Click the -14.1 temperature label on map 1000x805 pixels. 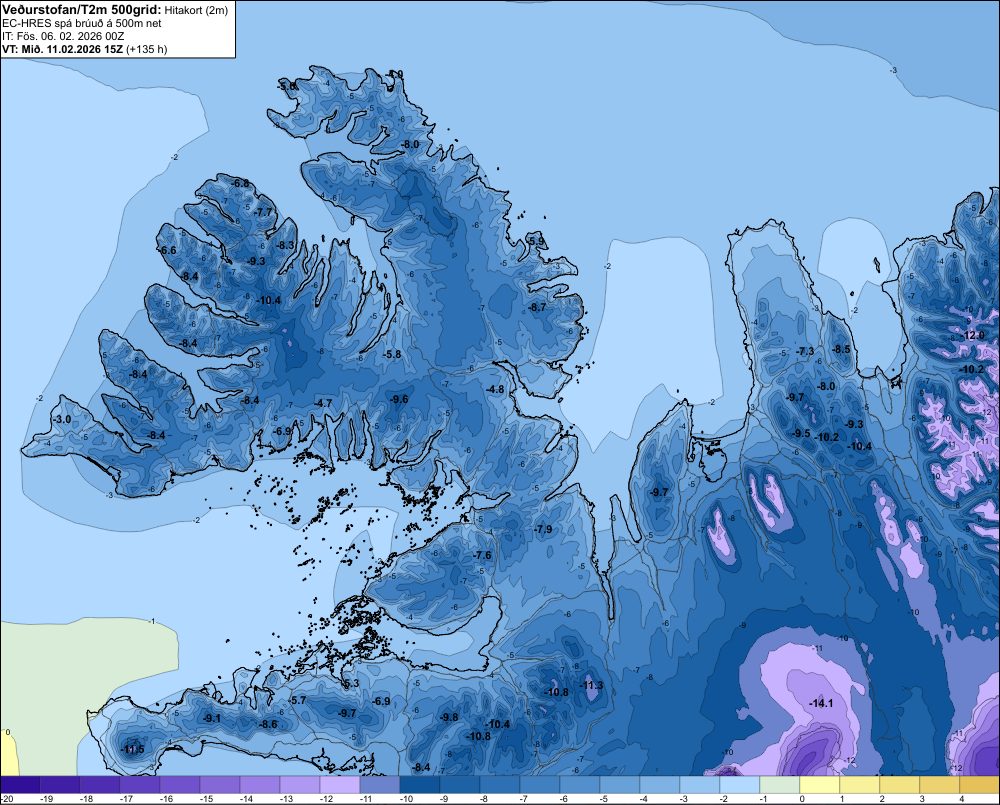[x=821, y=703]
